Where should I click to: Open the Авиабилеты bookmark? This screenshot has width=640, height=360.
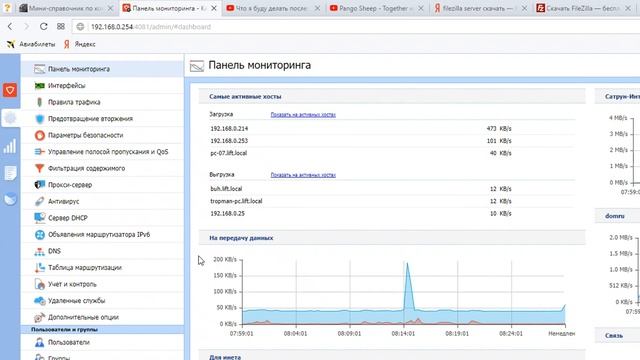coord(31,44)
